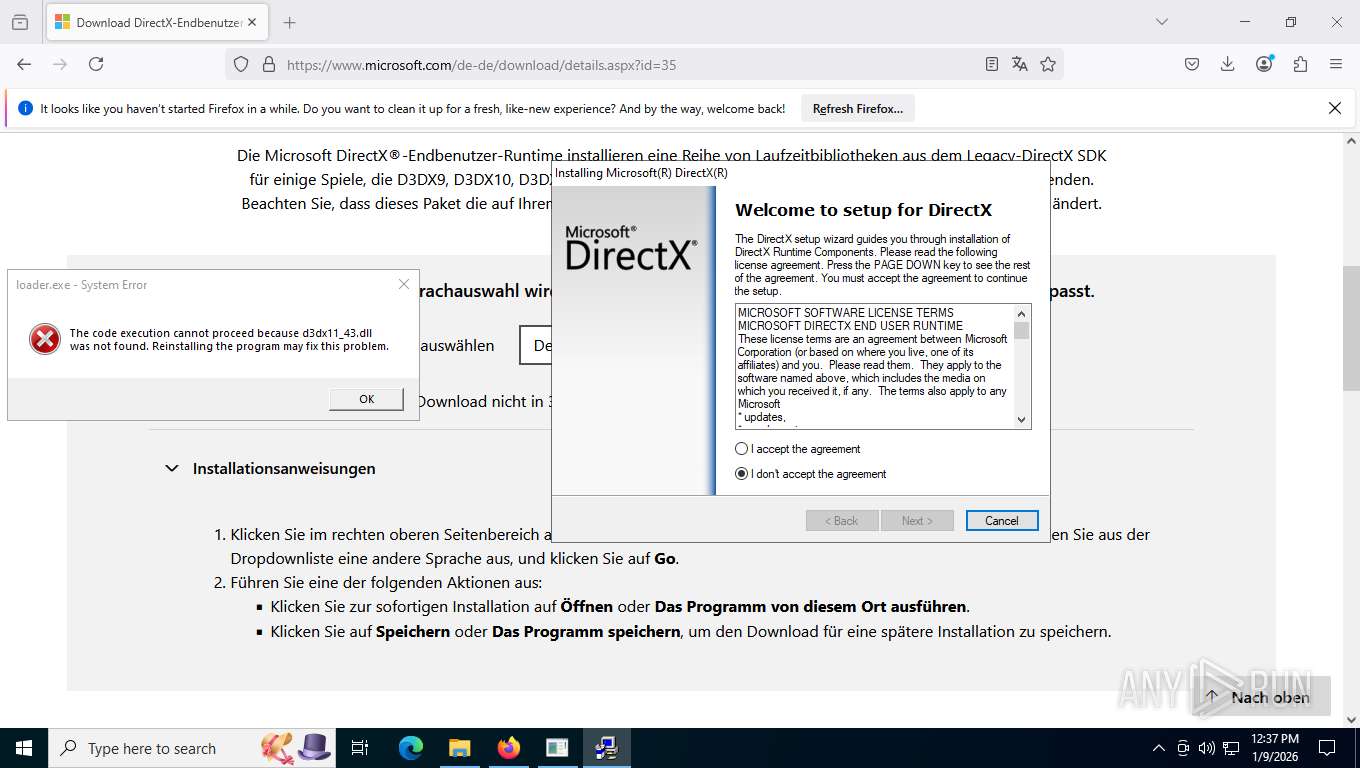Open Firefox downloads panel
The height and width of the screenshot is (768, 1360).
point(1228,64)
